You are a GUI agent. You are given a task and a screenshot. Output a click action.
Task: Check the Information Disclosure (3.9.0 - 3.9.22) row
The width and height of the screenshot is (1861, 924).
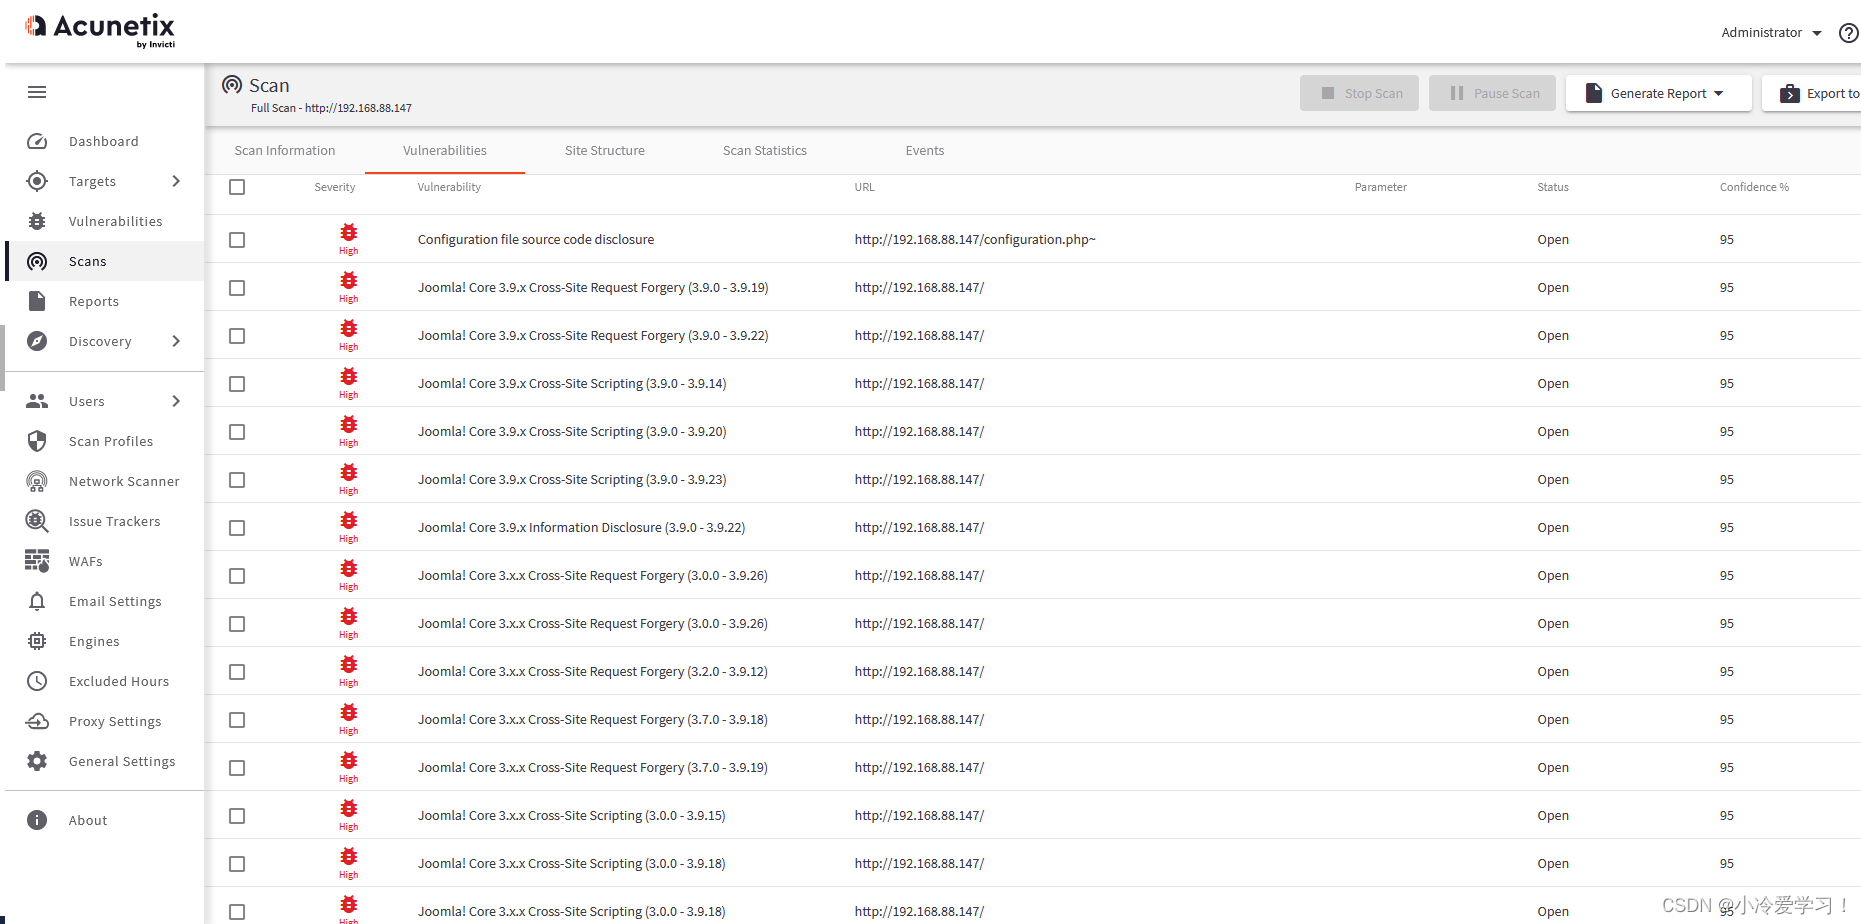pyautogui.click(x=237, y=528)
